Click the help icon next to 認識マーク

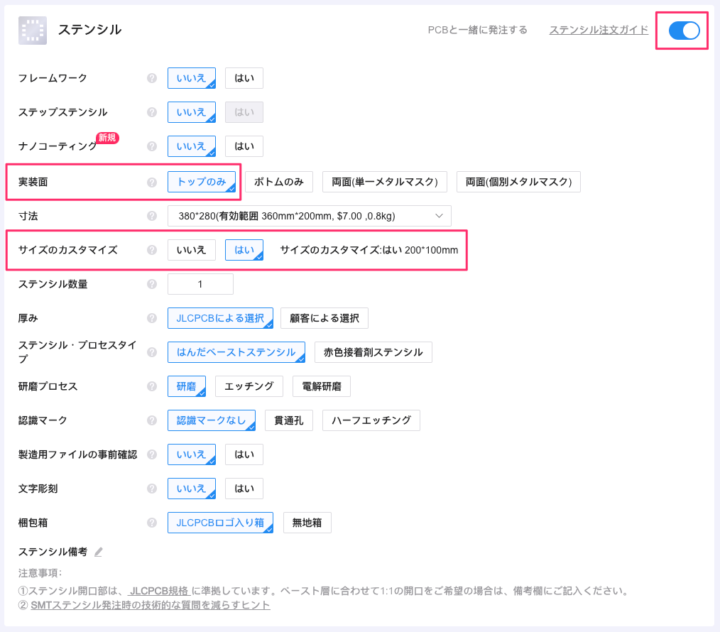point(152,420)
